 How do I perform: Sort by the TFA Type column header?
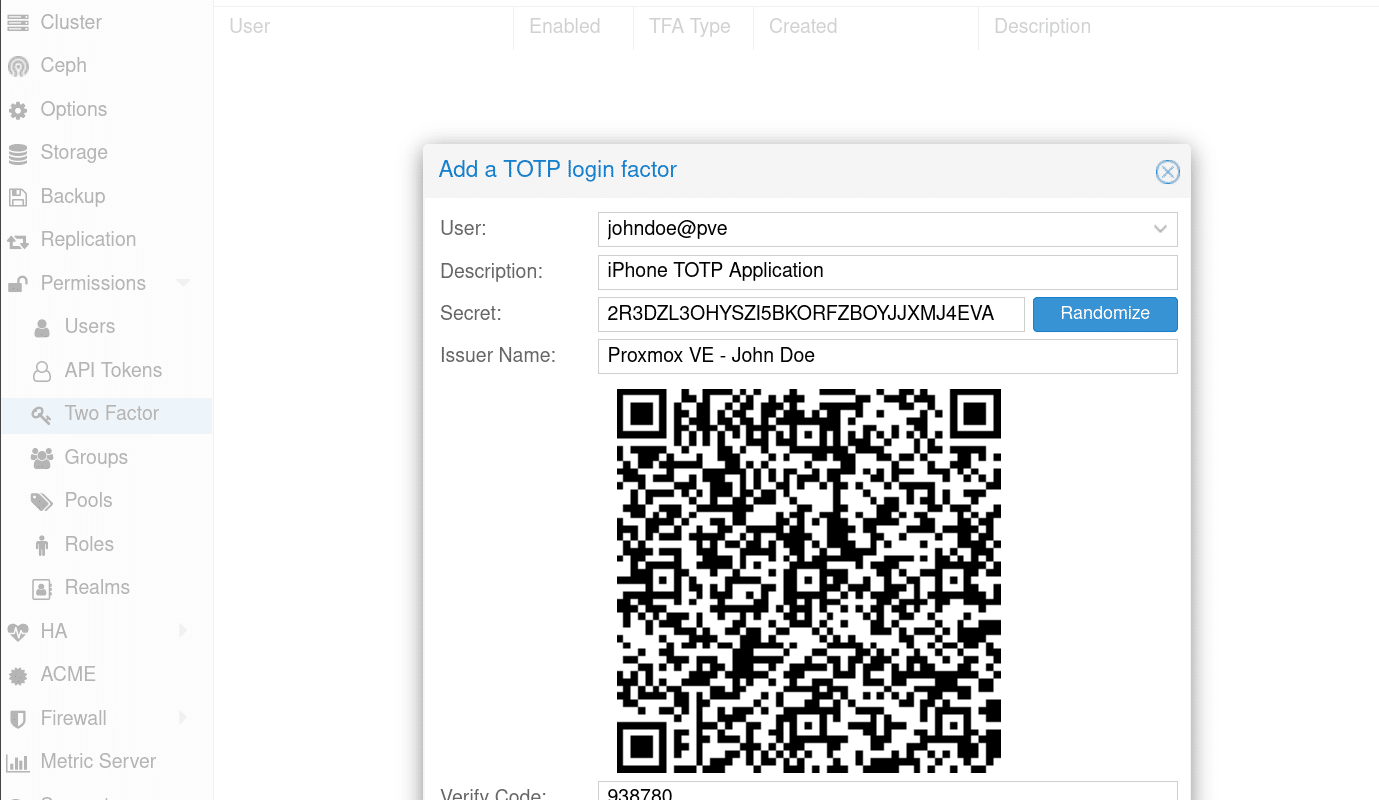click(693, 27)
